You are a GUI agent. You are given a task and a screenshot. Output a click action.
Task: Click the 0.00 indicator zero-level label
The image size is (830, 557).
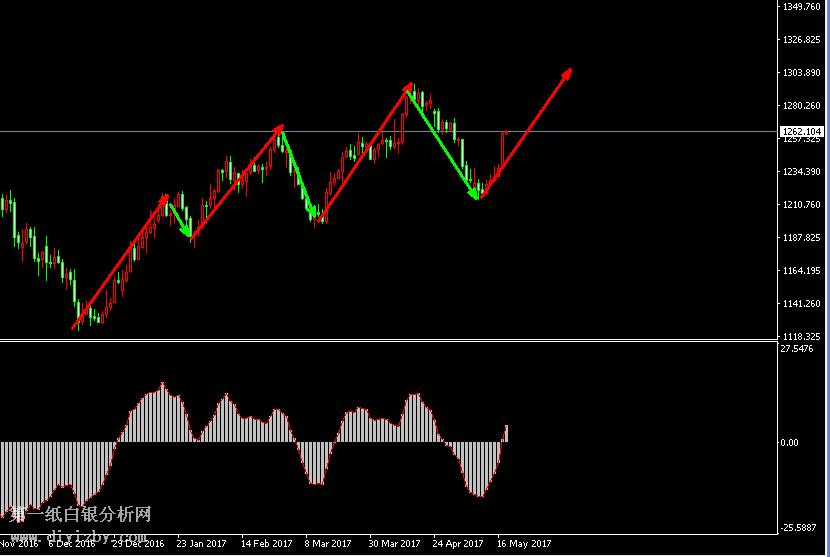tap(789, 442)
